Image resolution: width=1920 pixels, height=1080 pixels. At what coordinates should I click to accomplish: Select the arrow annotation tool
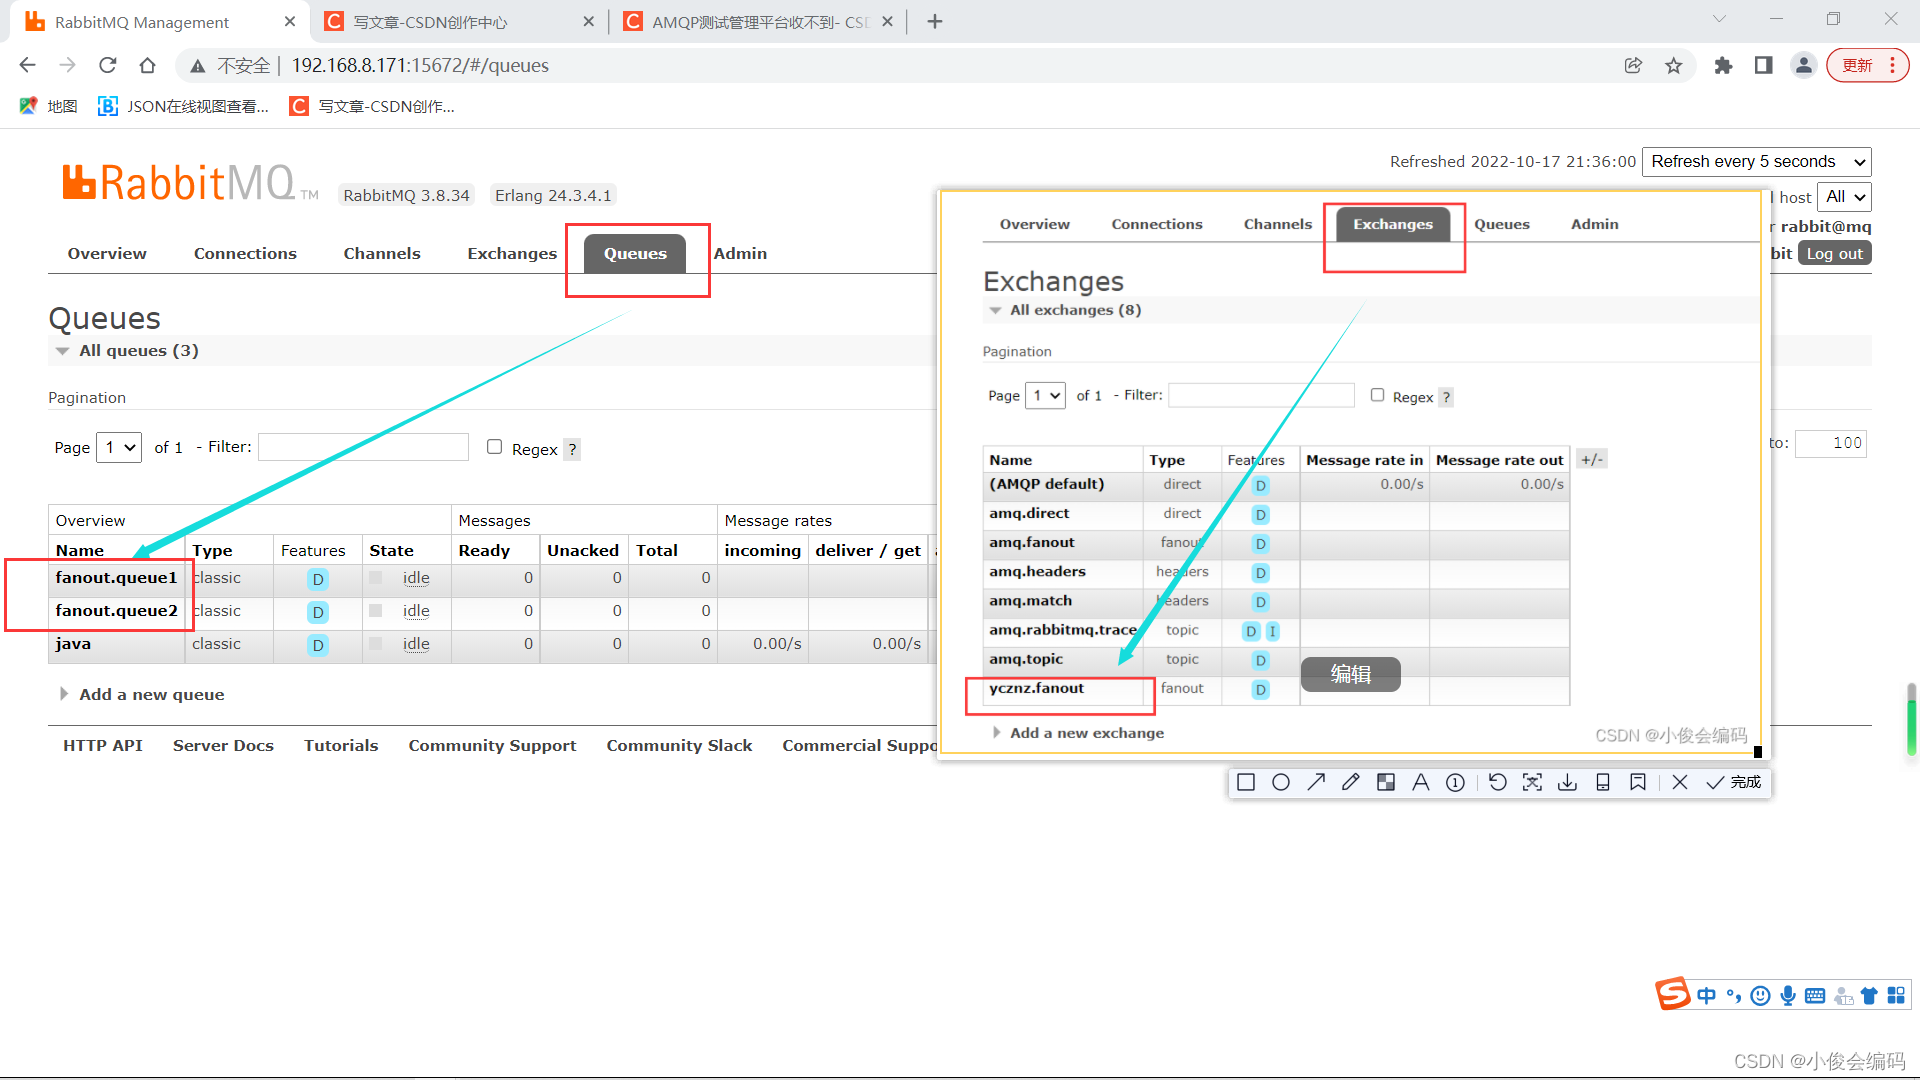[x=1316, y=782]
